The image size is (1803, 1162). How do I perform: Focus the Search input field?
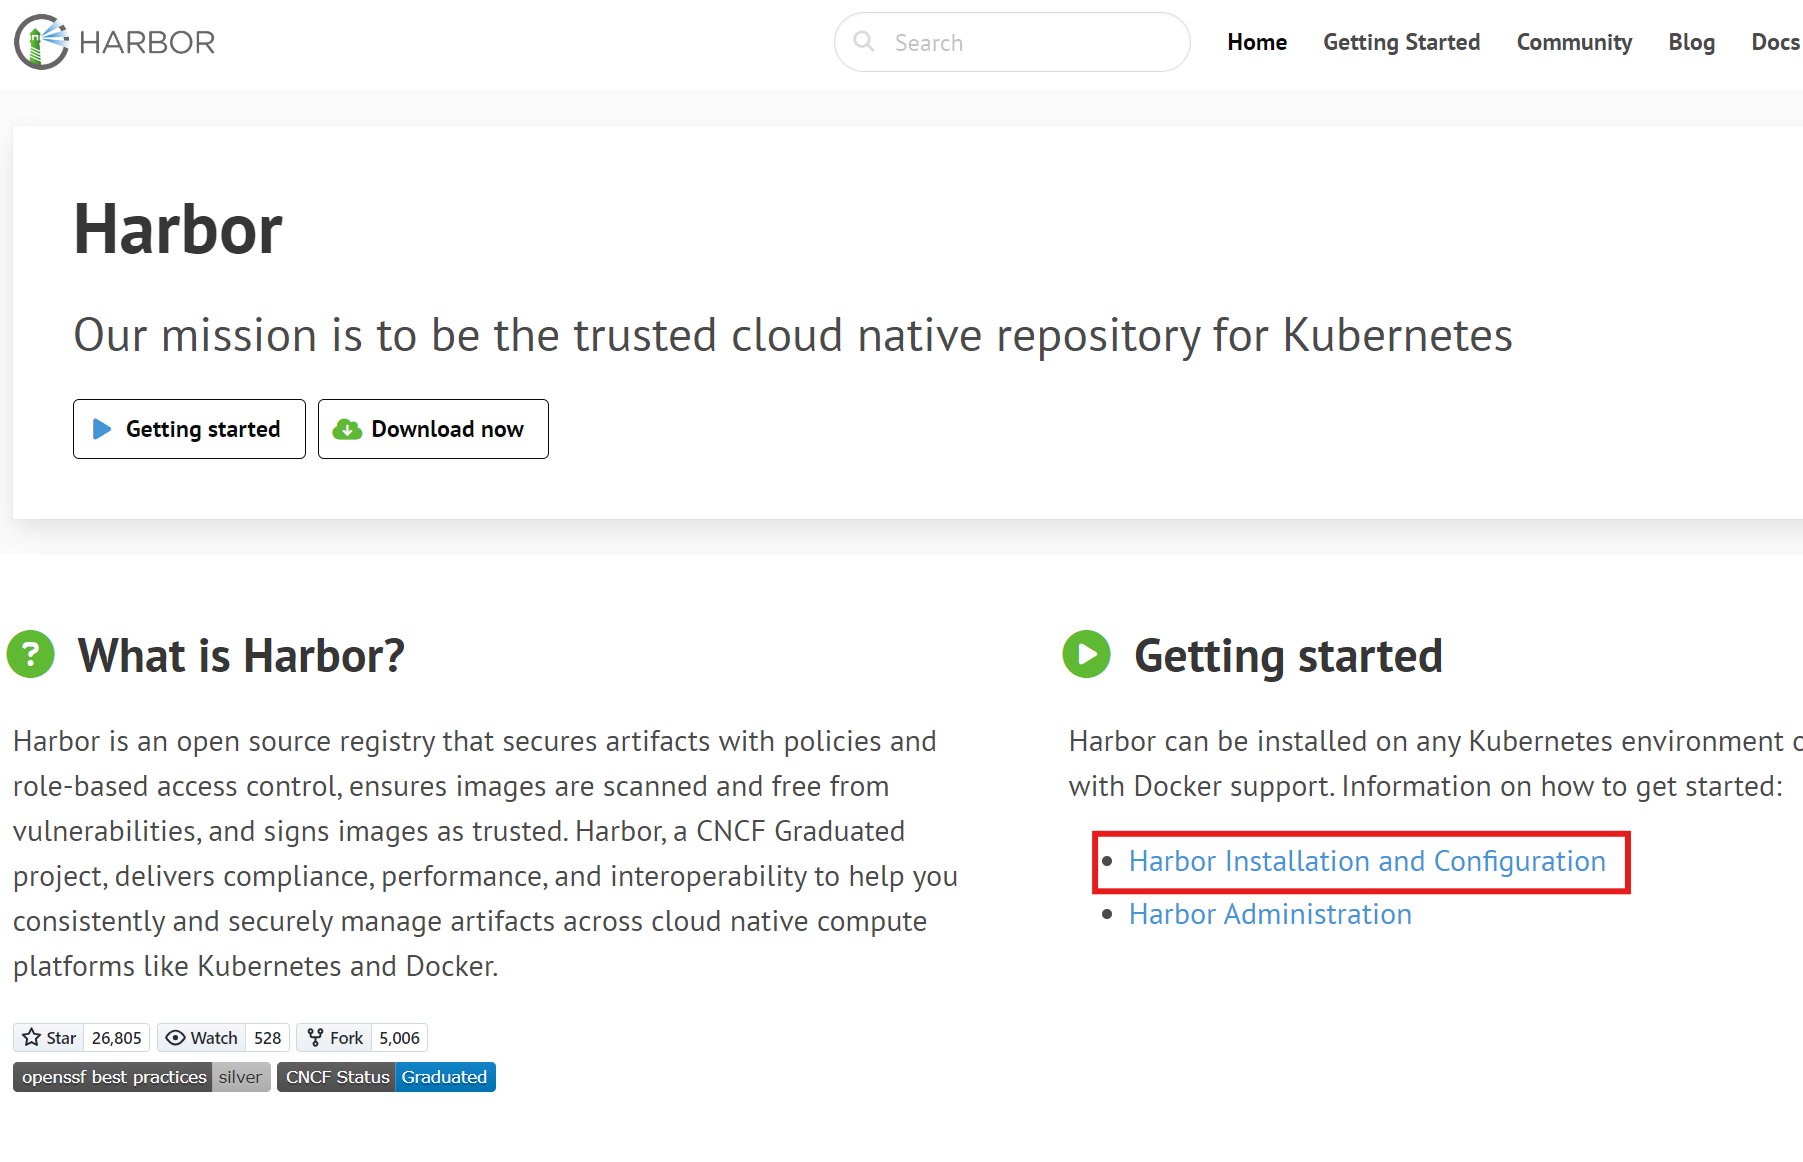pos(1012,42)
